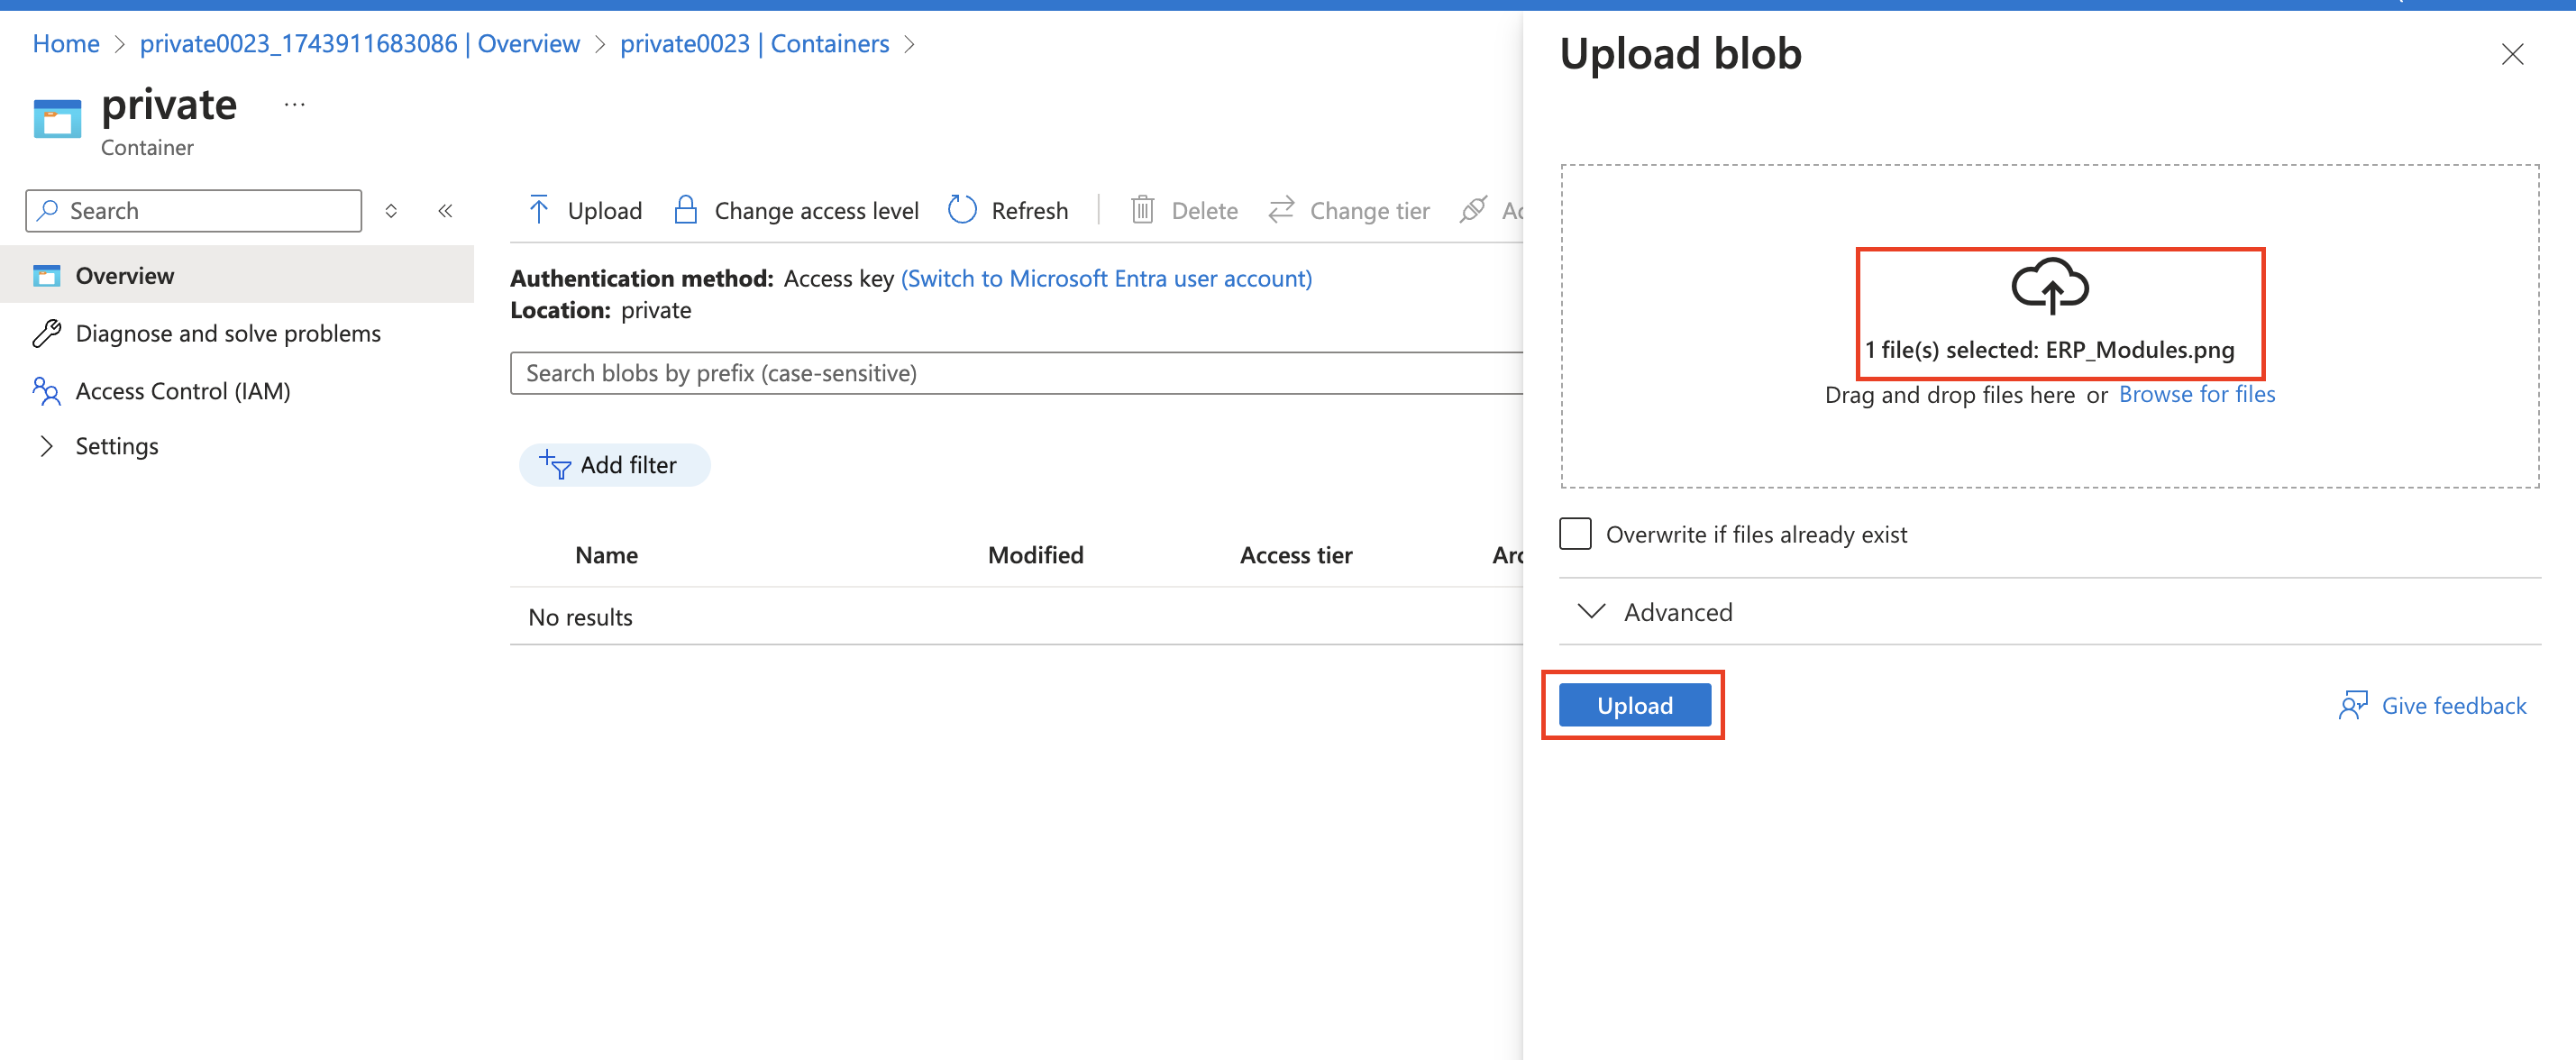Click the Change access level label
The image size is (2576, 1060).
(816, 210)
